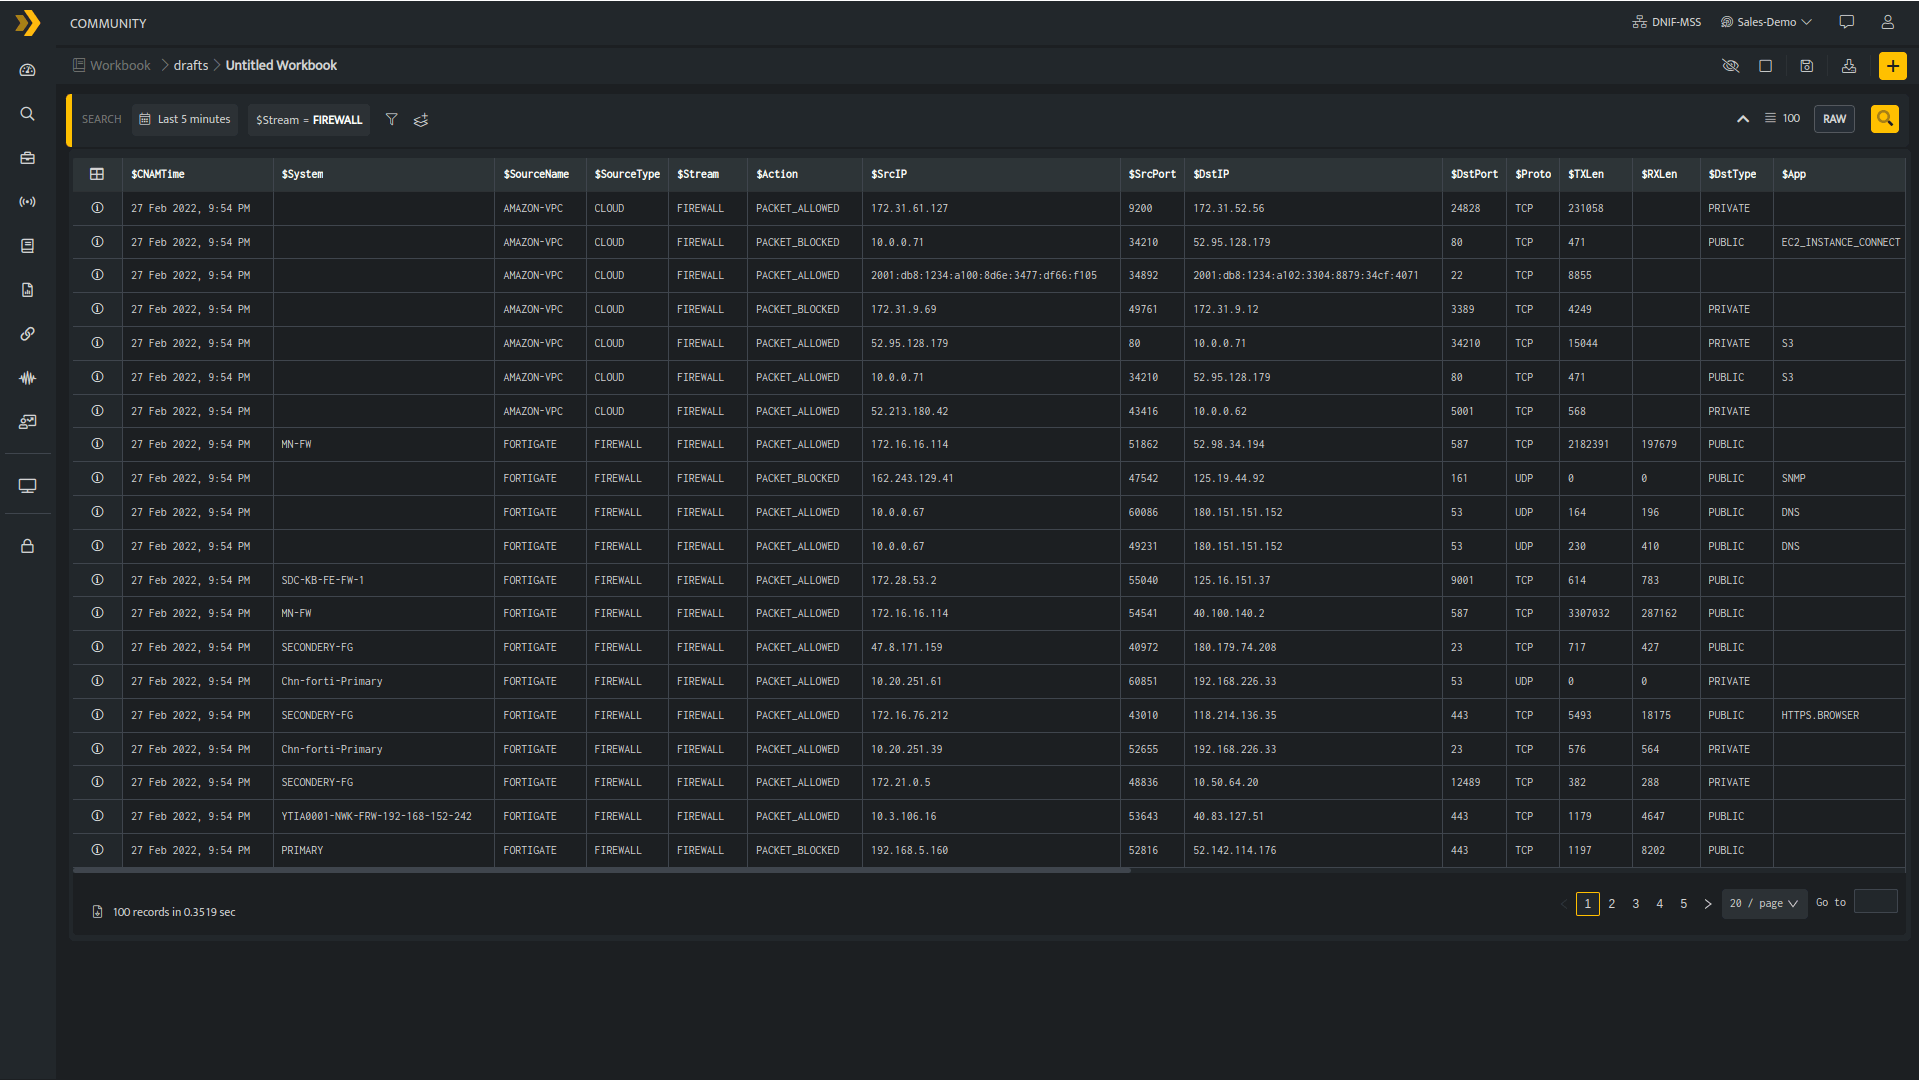Toggle RAW view mode
1920x1080 pixels.
pos(1834,119)
